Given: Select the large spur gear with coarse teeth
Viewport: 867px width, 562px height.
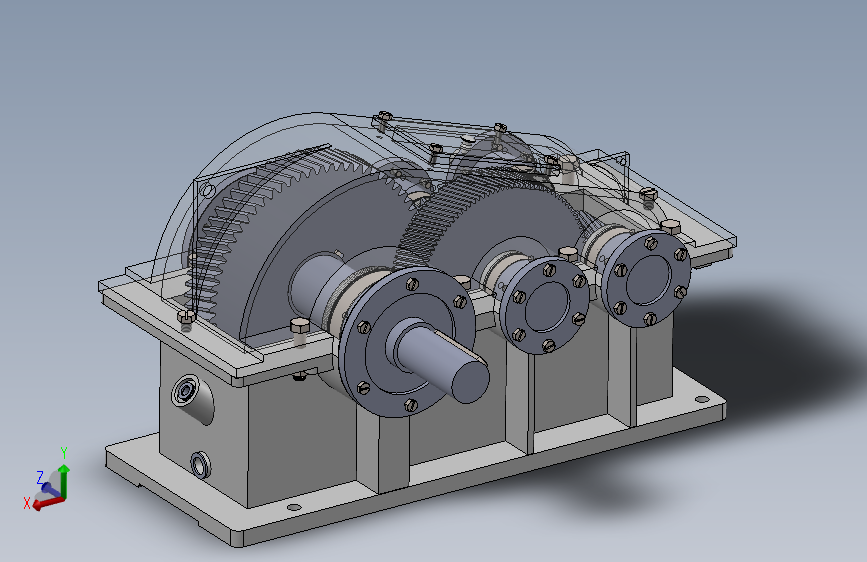Looking at the screenshot, I should pos(265,243).
